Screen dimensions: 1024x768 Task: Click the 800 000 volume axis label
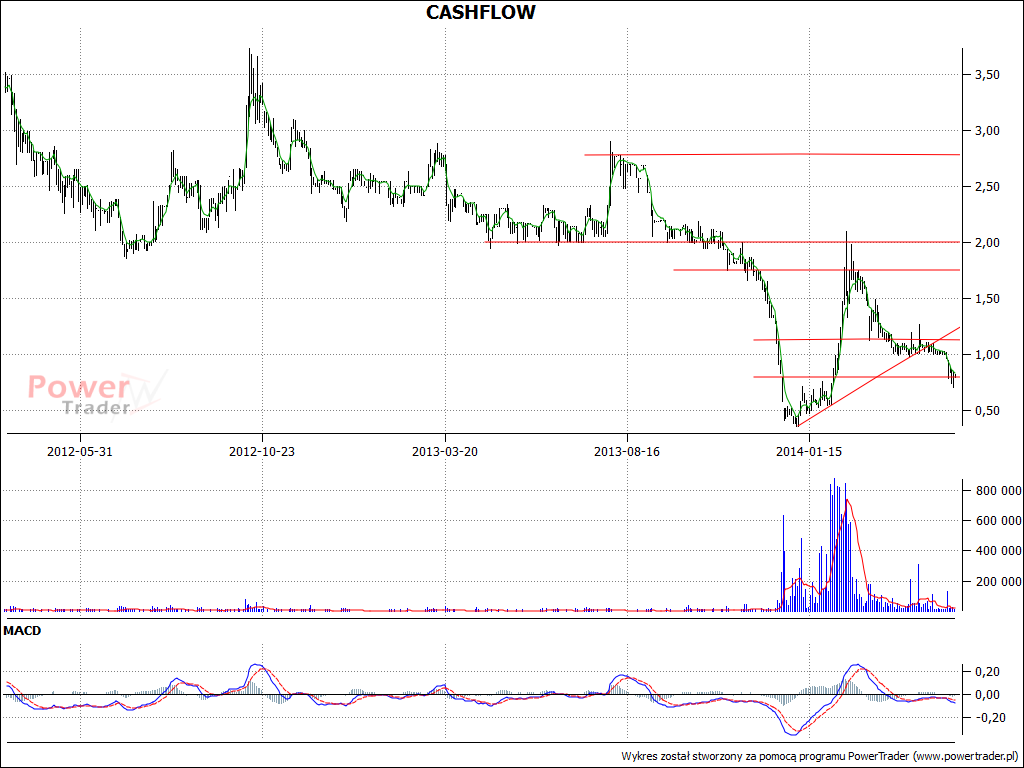coord(998,491)
